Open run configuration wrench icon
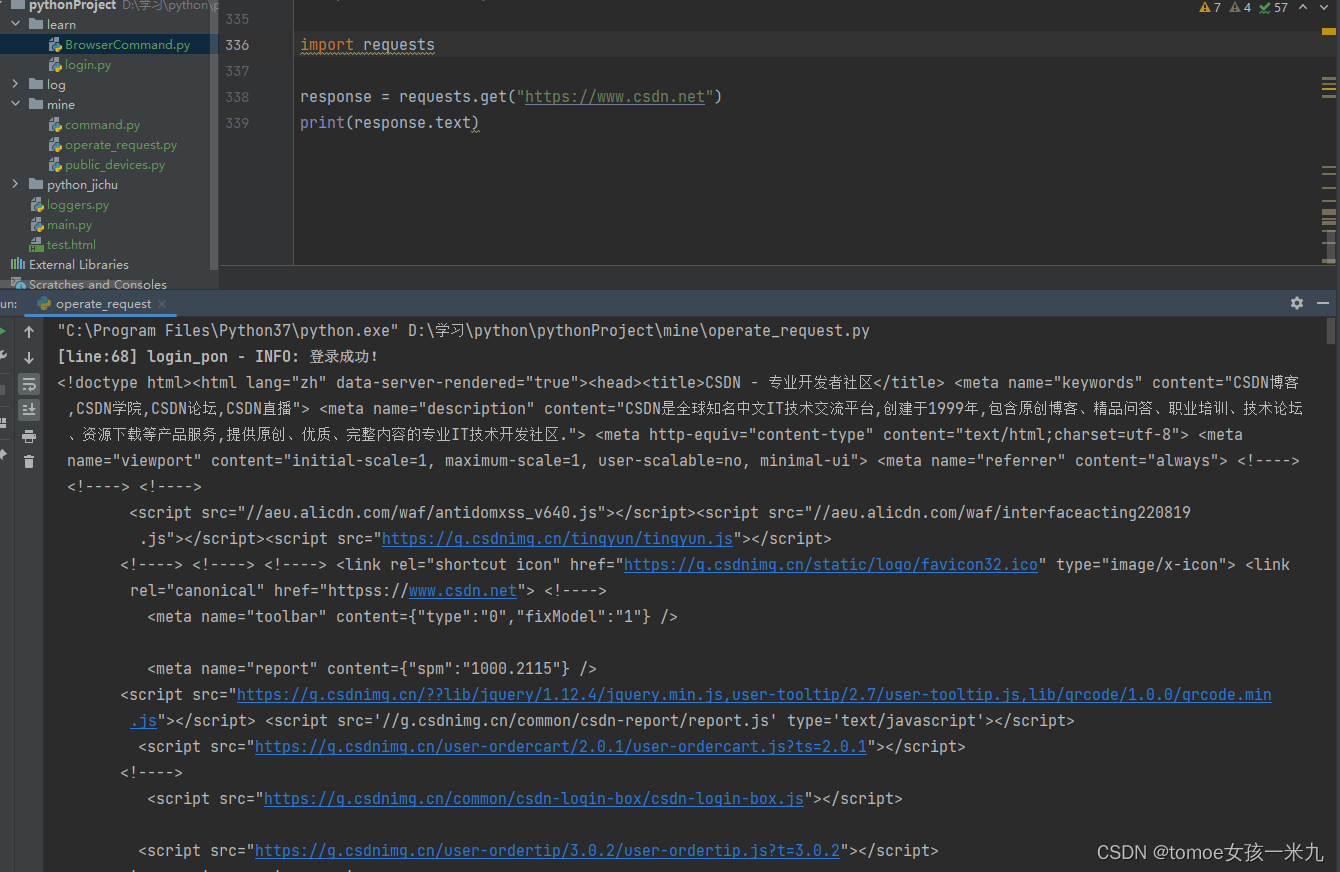The image size is (1340, 872). [2, 356]
